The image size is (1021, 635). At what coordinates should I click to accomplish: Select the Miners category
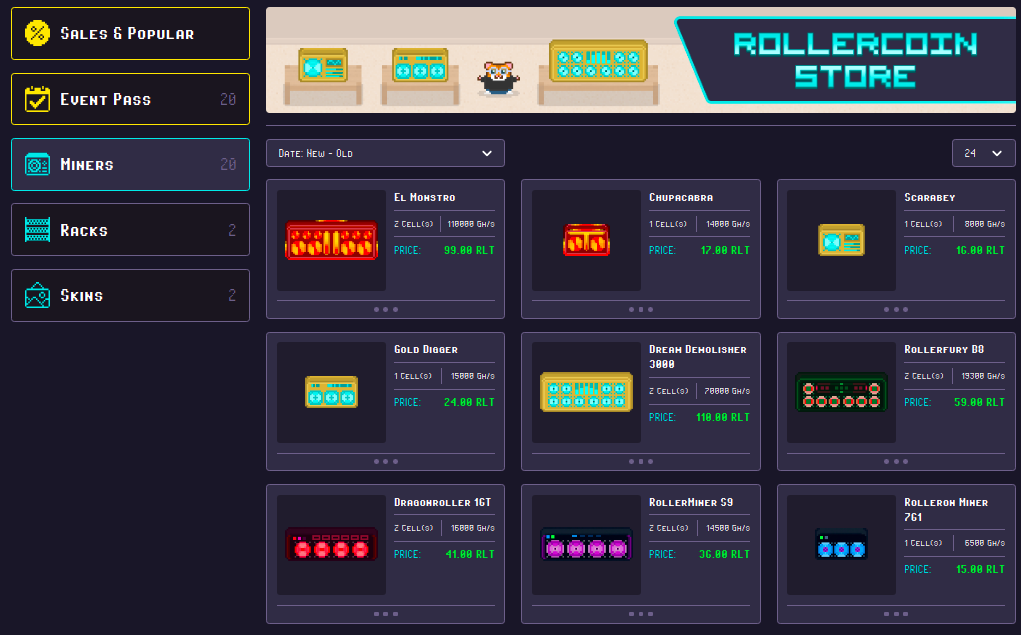pos(130,164)
